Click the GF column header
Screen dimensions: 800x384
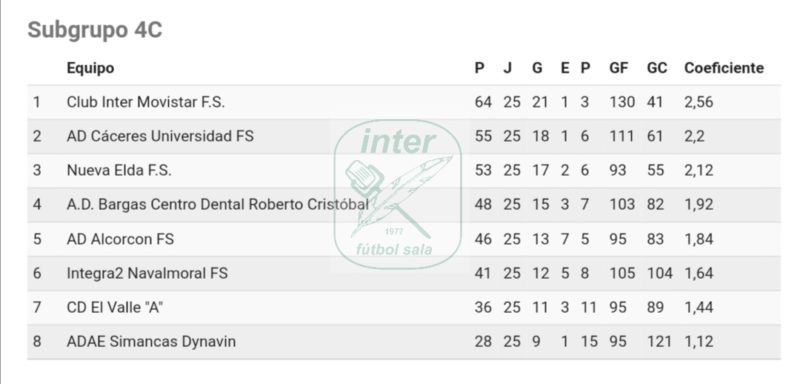point(619,68)
